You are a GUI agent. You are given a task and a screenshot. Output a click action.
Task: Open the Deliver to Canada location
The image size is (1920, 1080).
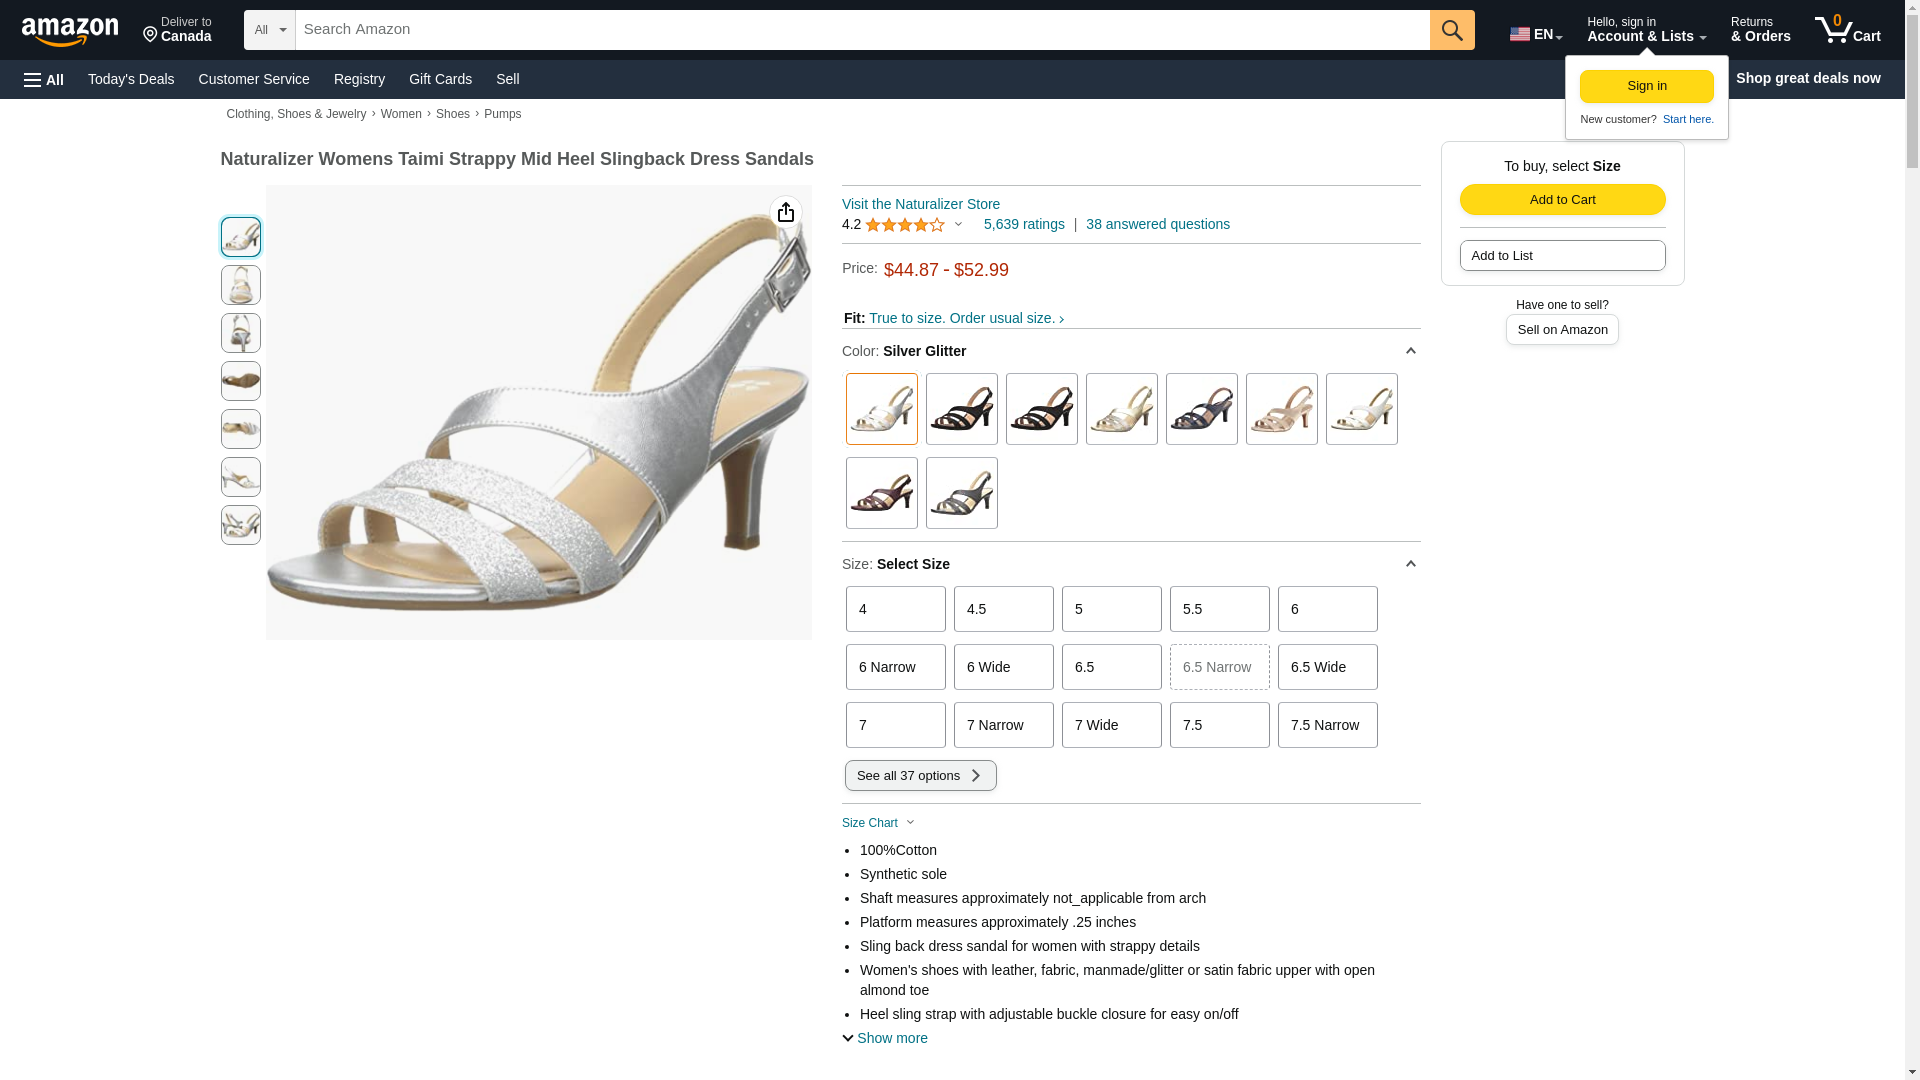pos(177,30)
